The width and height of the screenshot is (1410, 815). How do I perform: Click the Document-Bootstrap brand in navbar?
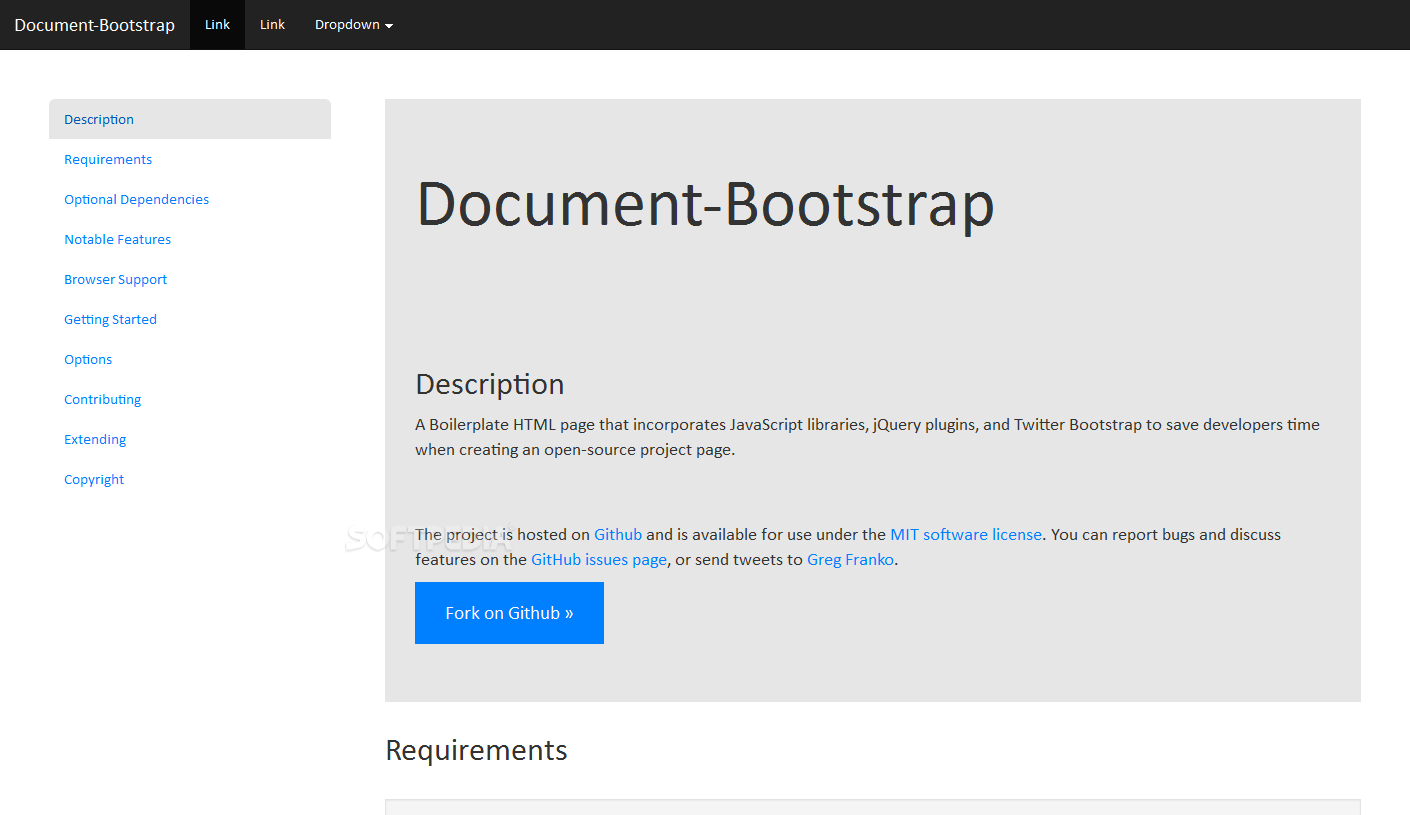(95, 25)
